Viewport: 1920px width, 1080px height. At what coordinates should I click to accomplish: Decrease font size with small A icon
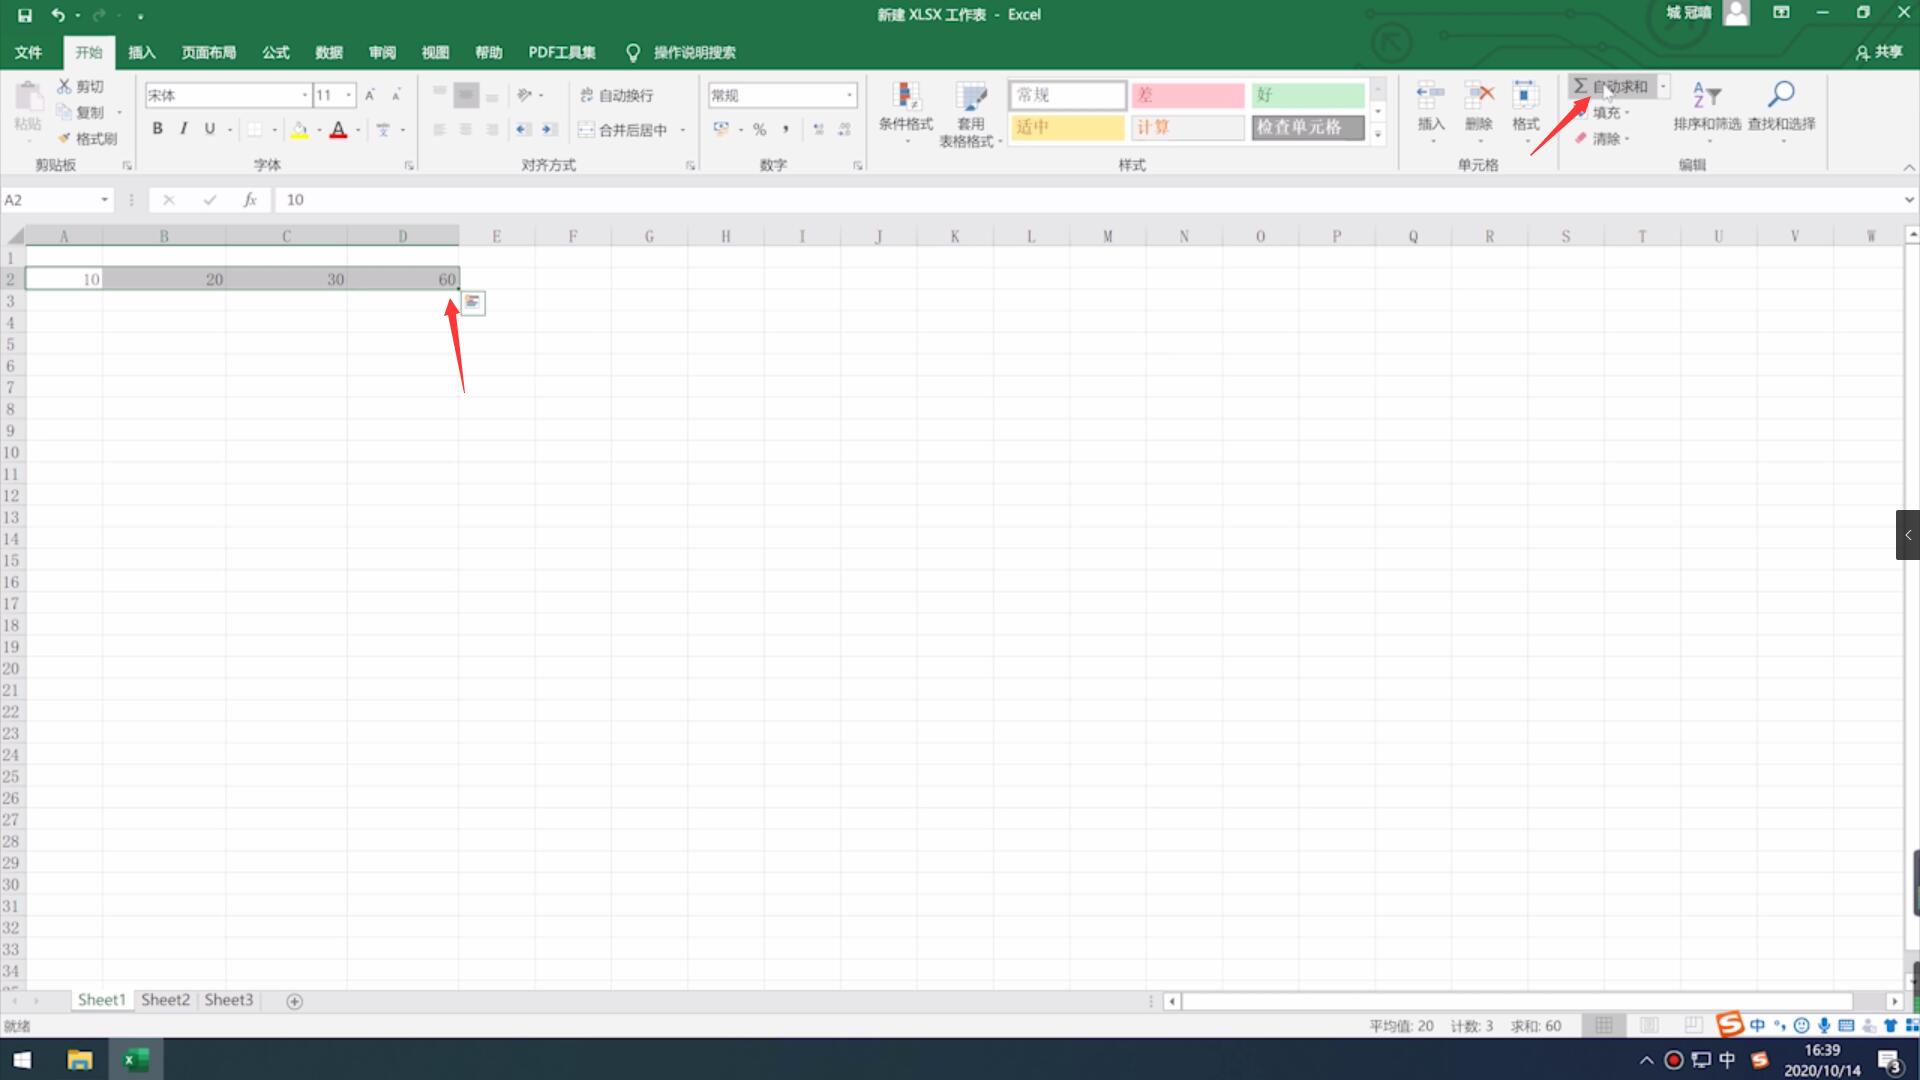click(x=396, y=95)
